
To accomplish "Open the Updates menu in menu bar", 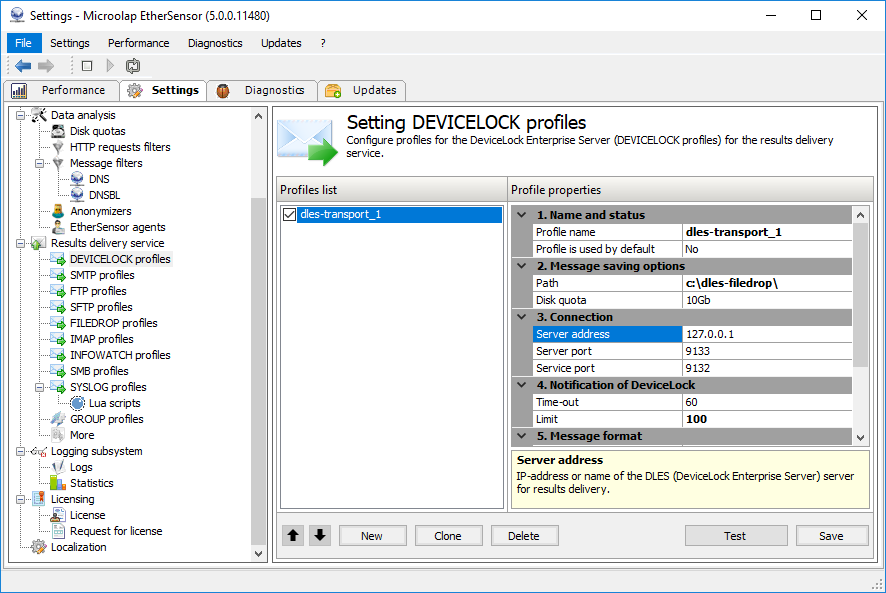I will tap(281, 43).
